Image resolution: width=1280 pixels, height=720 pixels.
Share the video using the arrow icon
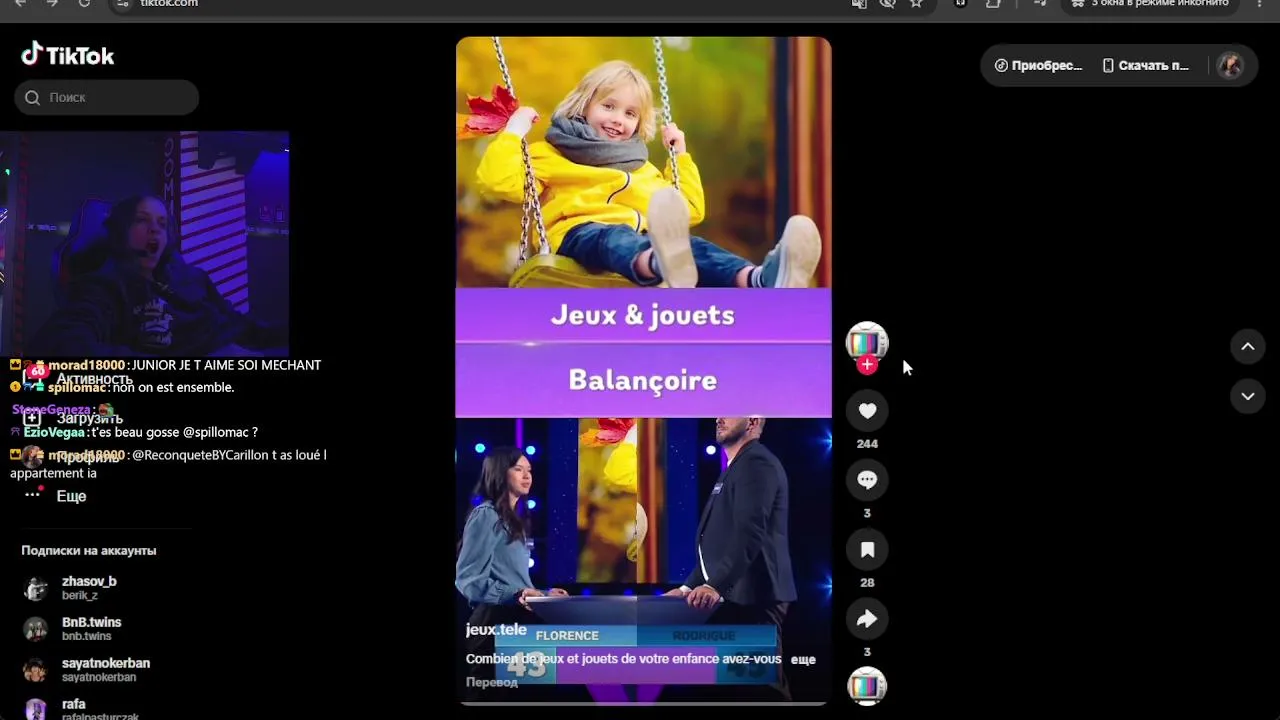(867, 619)
